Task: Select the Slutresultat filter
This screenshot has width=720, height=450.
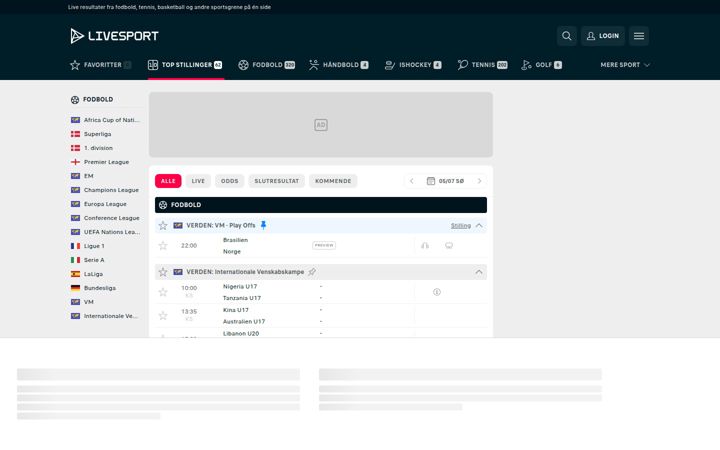Action: pyautogui.click(x=276, y=181)
